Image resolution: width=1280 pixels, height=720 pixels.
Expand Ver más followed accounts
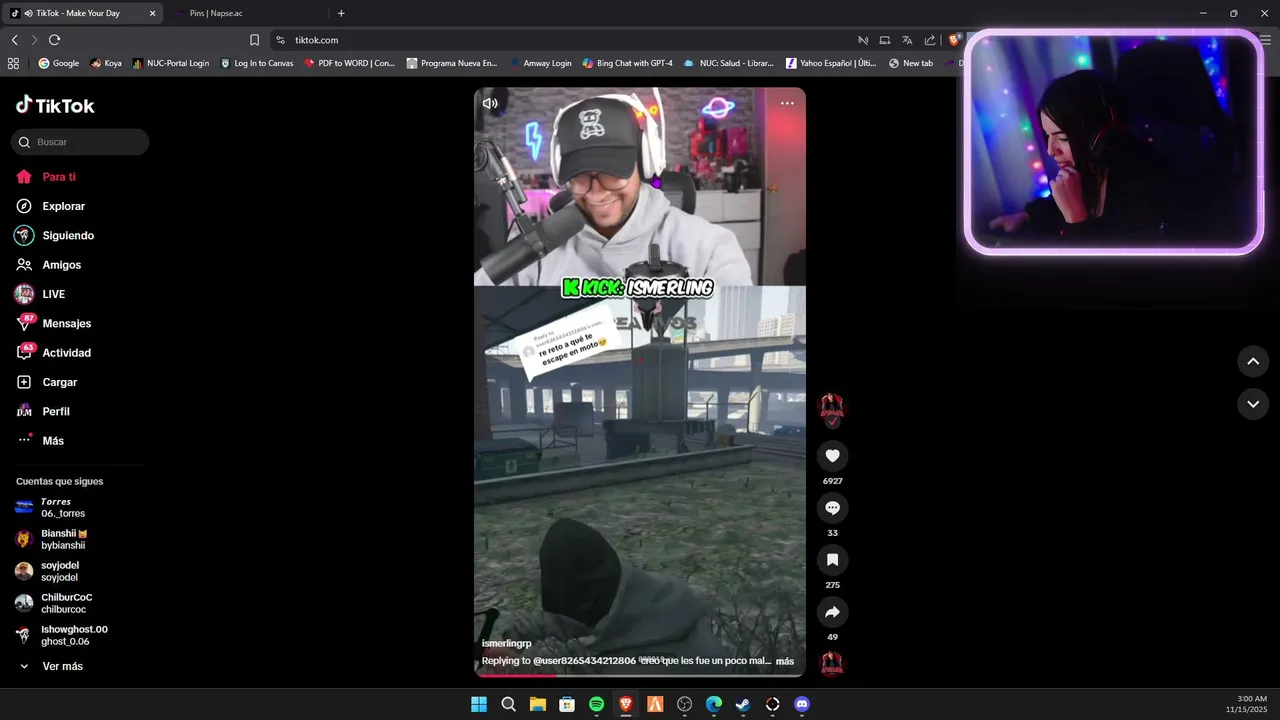click(x=51, y=666)
